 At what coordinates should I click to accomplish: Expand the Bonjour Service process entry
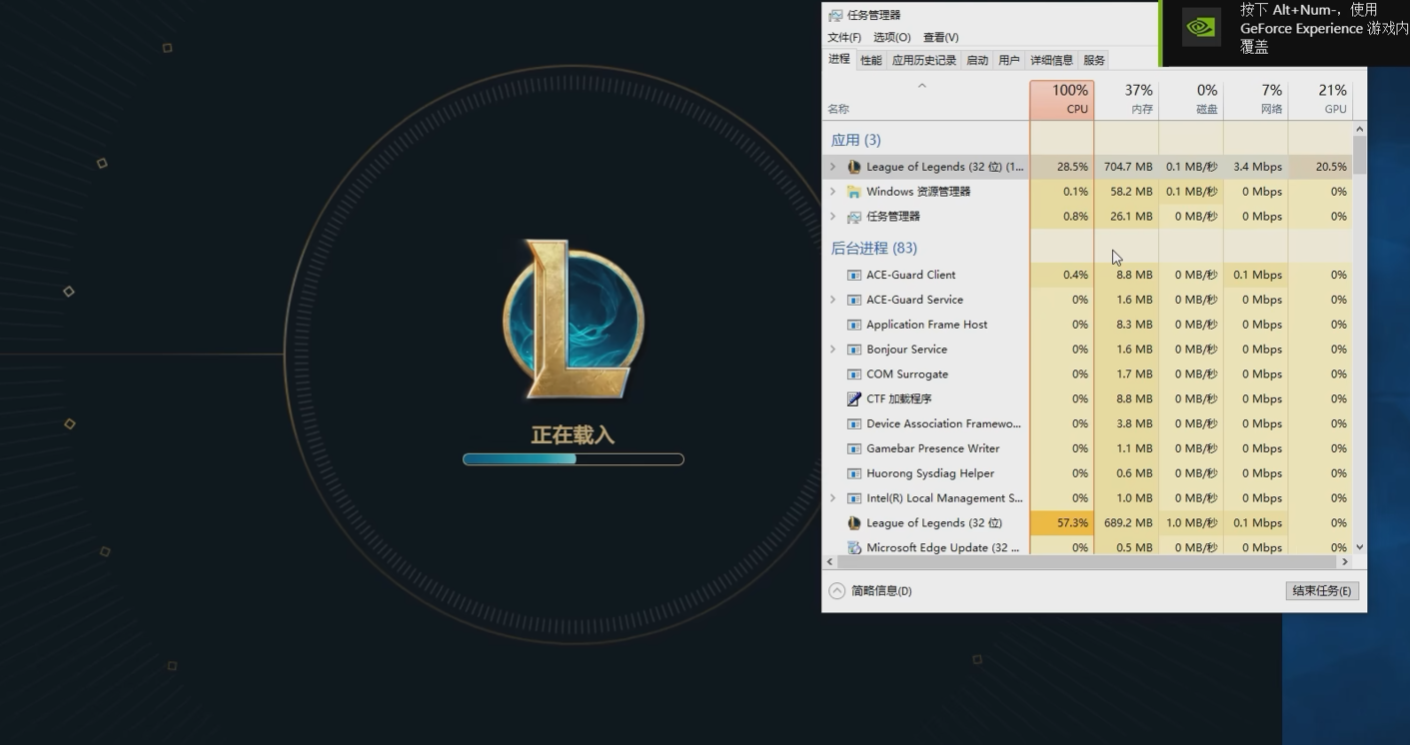pos(833,349)
